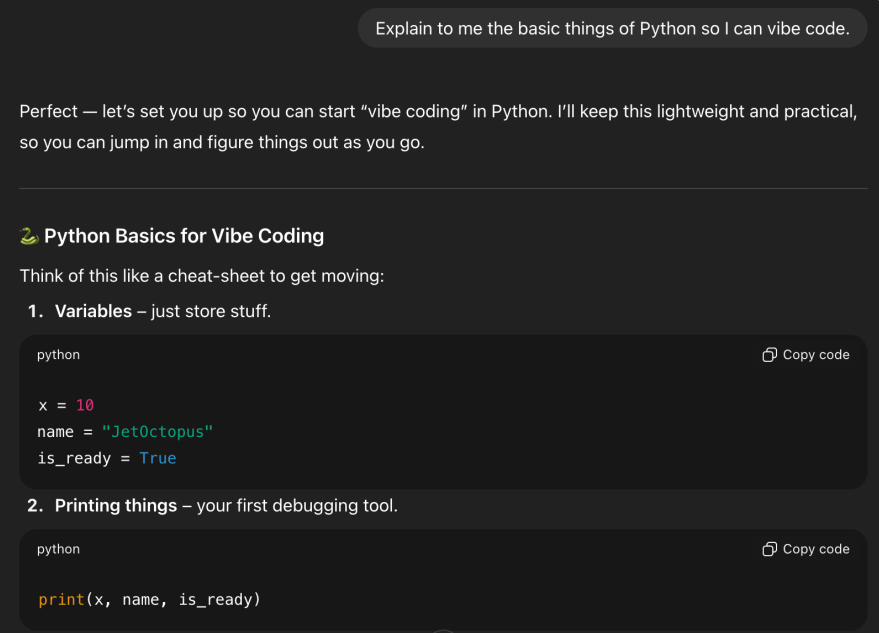Click the bold "Variables" list item title
Viewport: 879px width, 633px height.
tap(93, 311)
